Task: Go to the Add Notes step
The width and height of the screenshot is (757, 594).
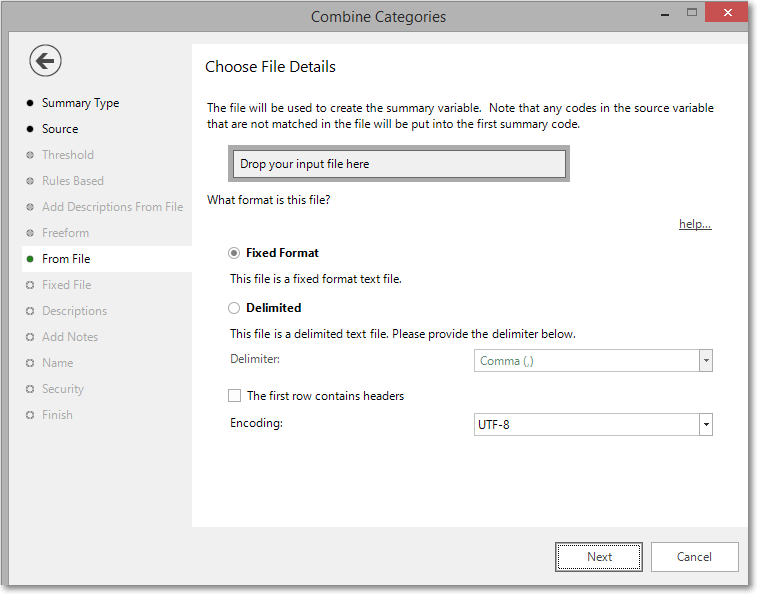Action: 70,337
